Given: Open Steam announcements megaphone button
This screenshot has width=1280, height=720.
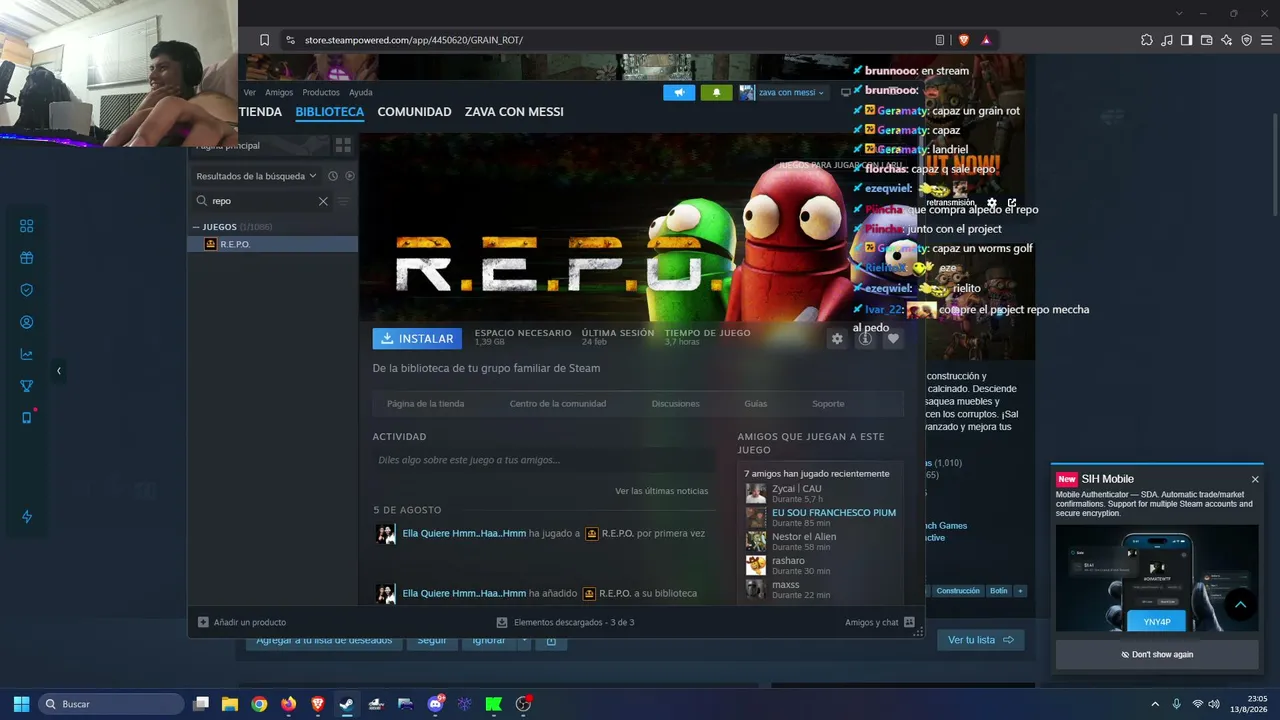Looking at the screenshot, I should pos(679,93).
